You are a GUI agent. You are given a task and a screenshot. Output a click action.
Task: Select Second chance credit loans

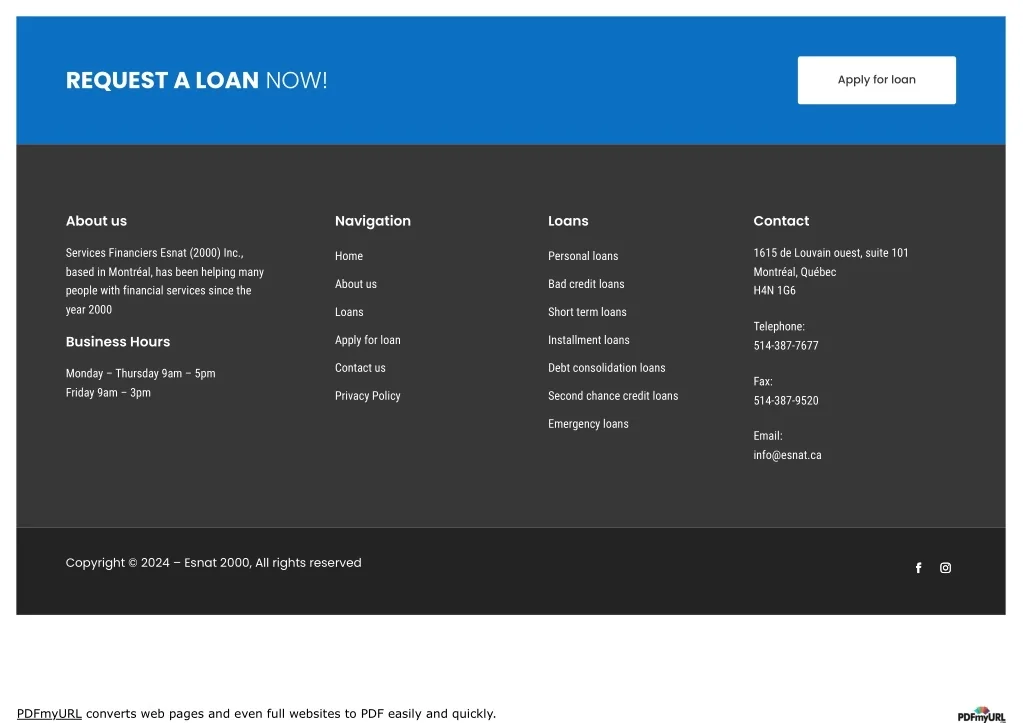coord(613,396)
